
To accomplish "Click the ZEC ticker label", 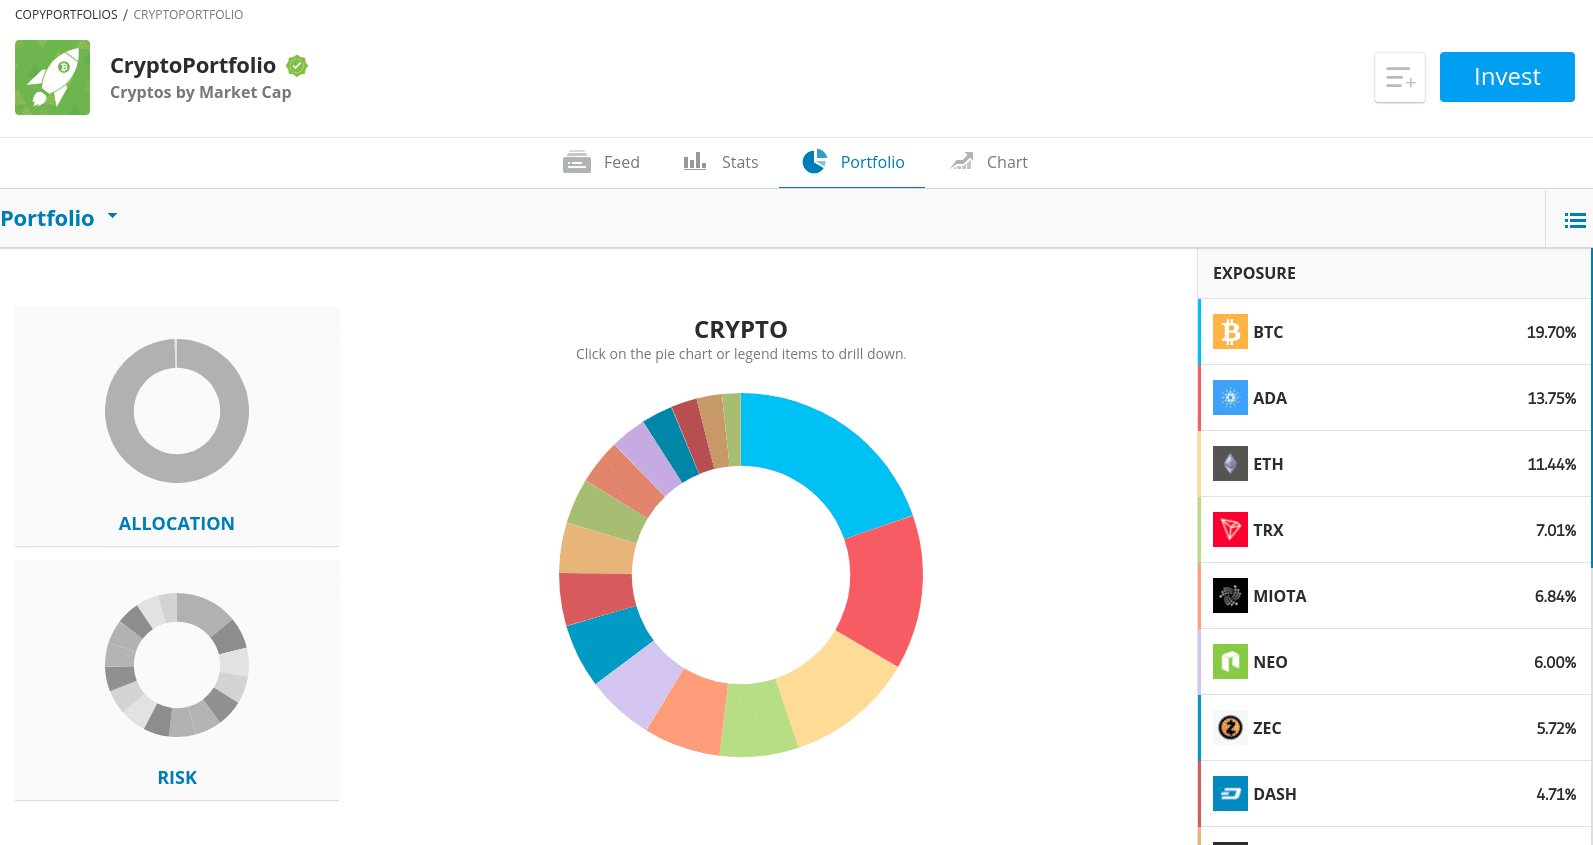I will point(1267,728).
